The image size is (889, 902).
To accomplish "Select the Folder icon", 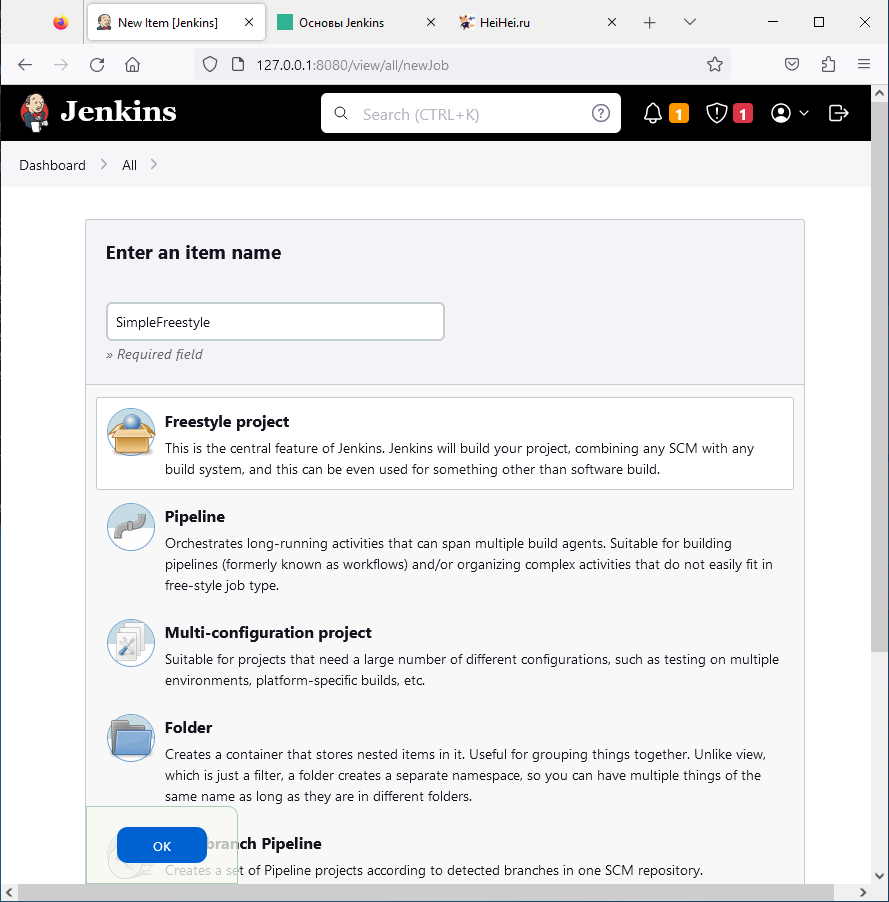I will point(131,738).
